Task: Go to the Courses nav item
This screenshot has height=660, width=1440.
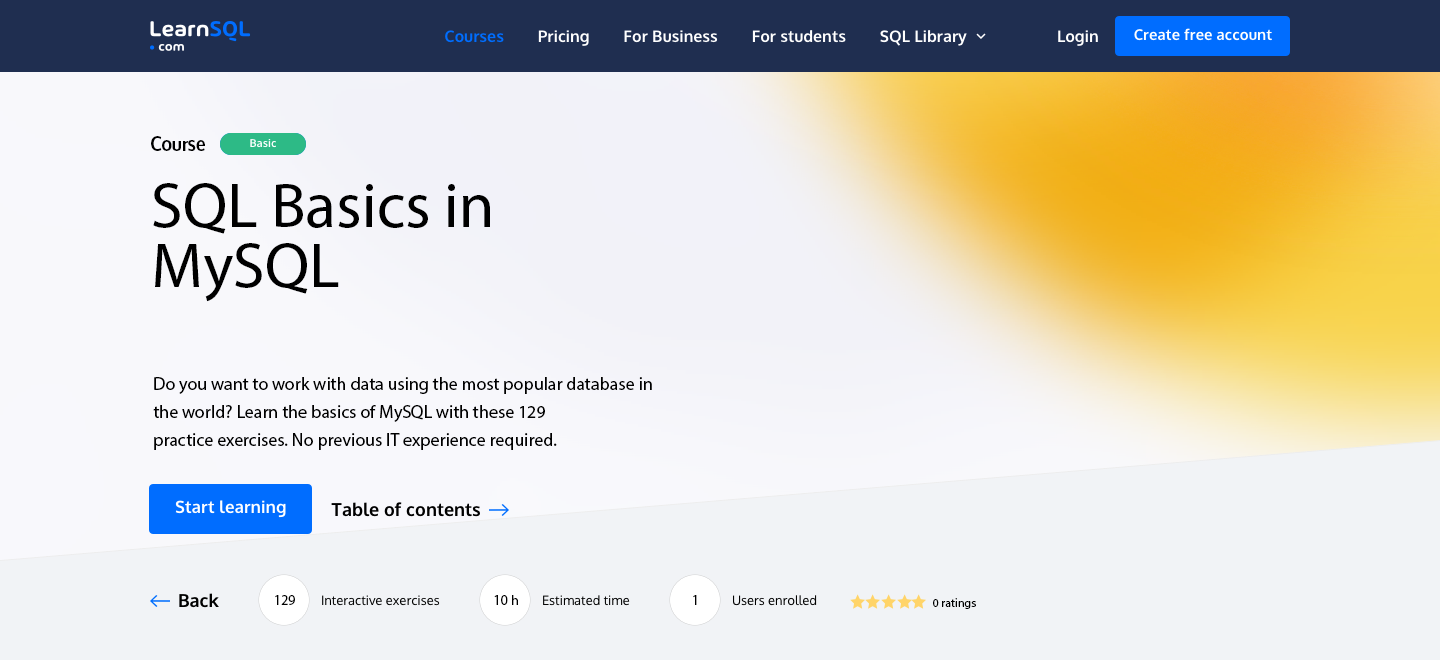Action: [474, 36]
